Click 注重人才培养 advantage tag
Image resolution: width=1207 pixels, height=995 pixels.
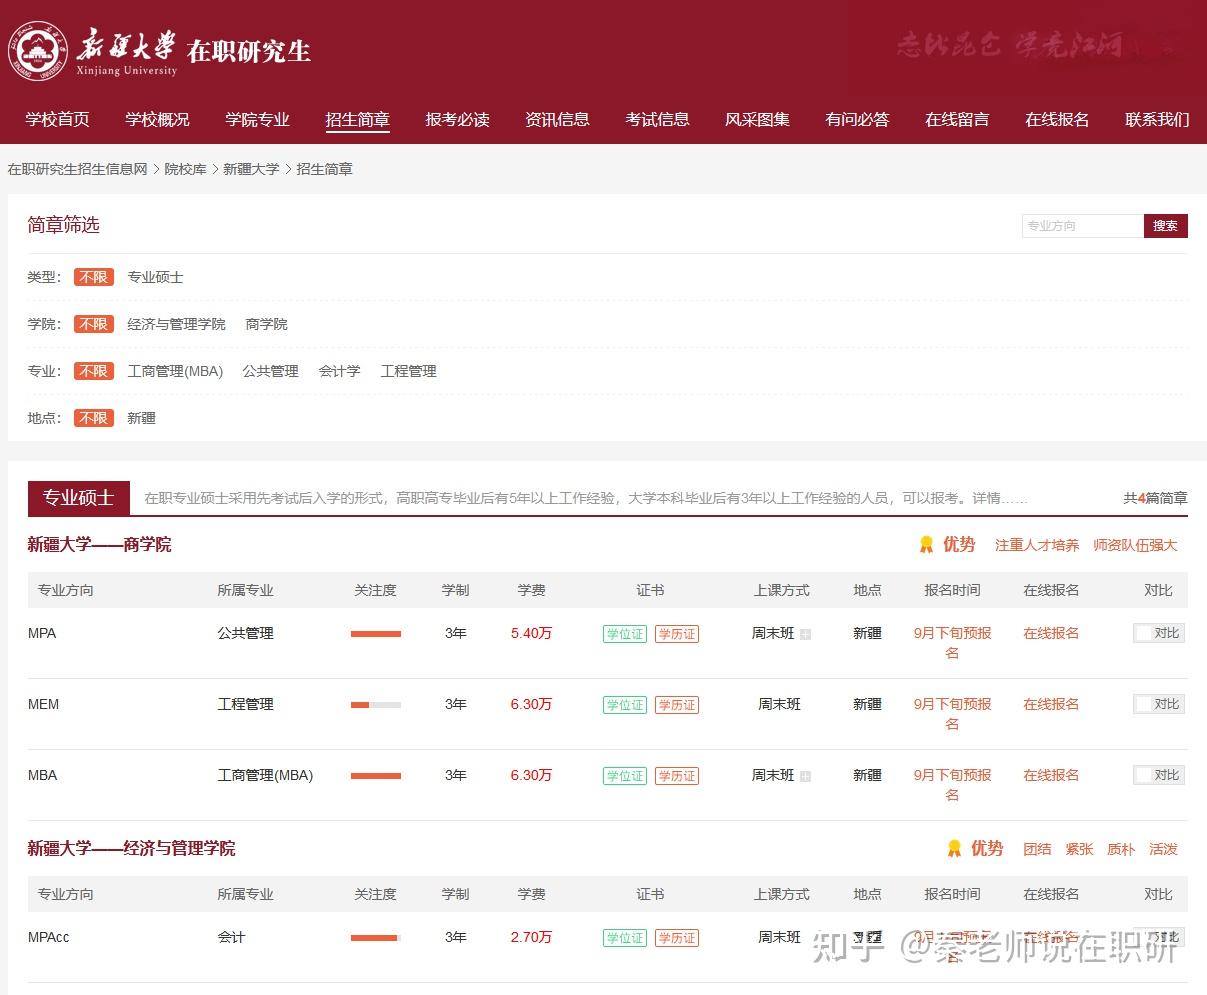point(1037,545)
